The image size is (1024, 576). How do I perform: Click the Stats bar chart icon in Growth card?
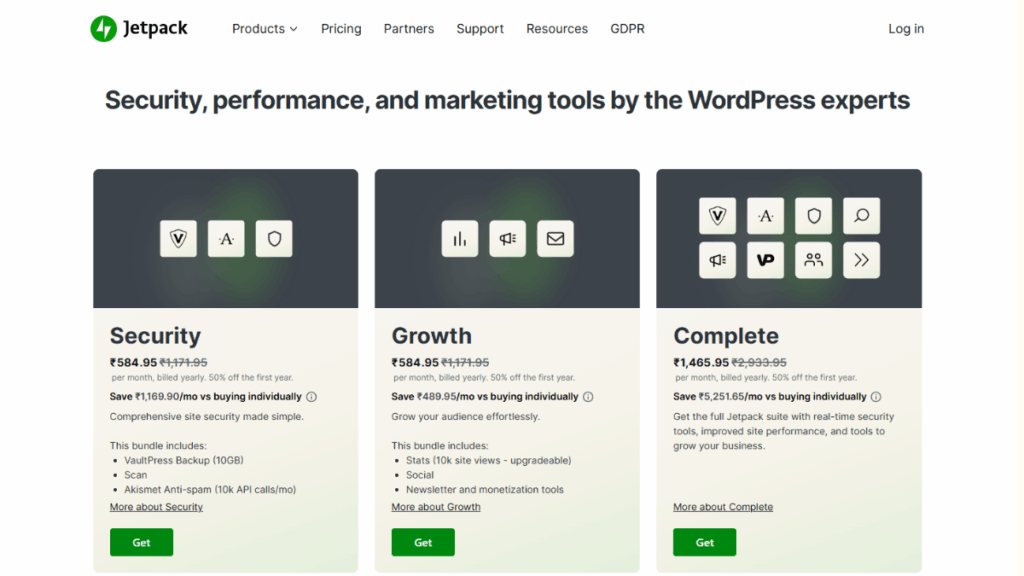460,239
